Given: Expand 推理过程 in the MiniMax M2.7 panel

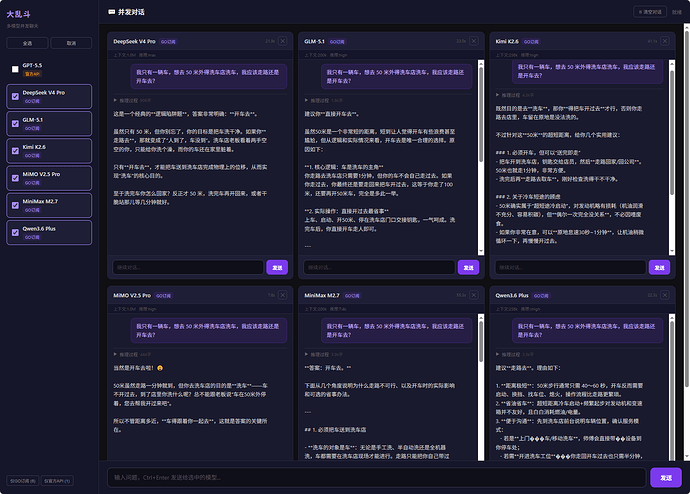Looking at the screenshot, I should (323, 354).
